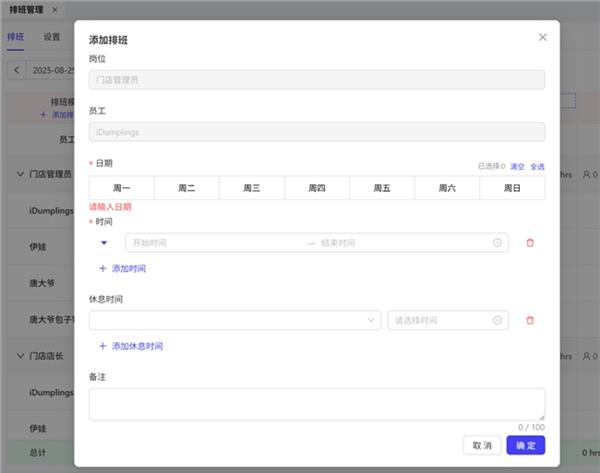Select the 排班 tab
The width and height of the screenshot is (600, 473).
coord(15,37)
